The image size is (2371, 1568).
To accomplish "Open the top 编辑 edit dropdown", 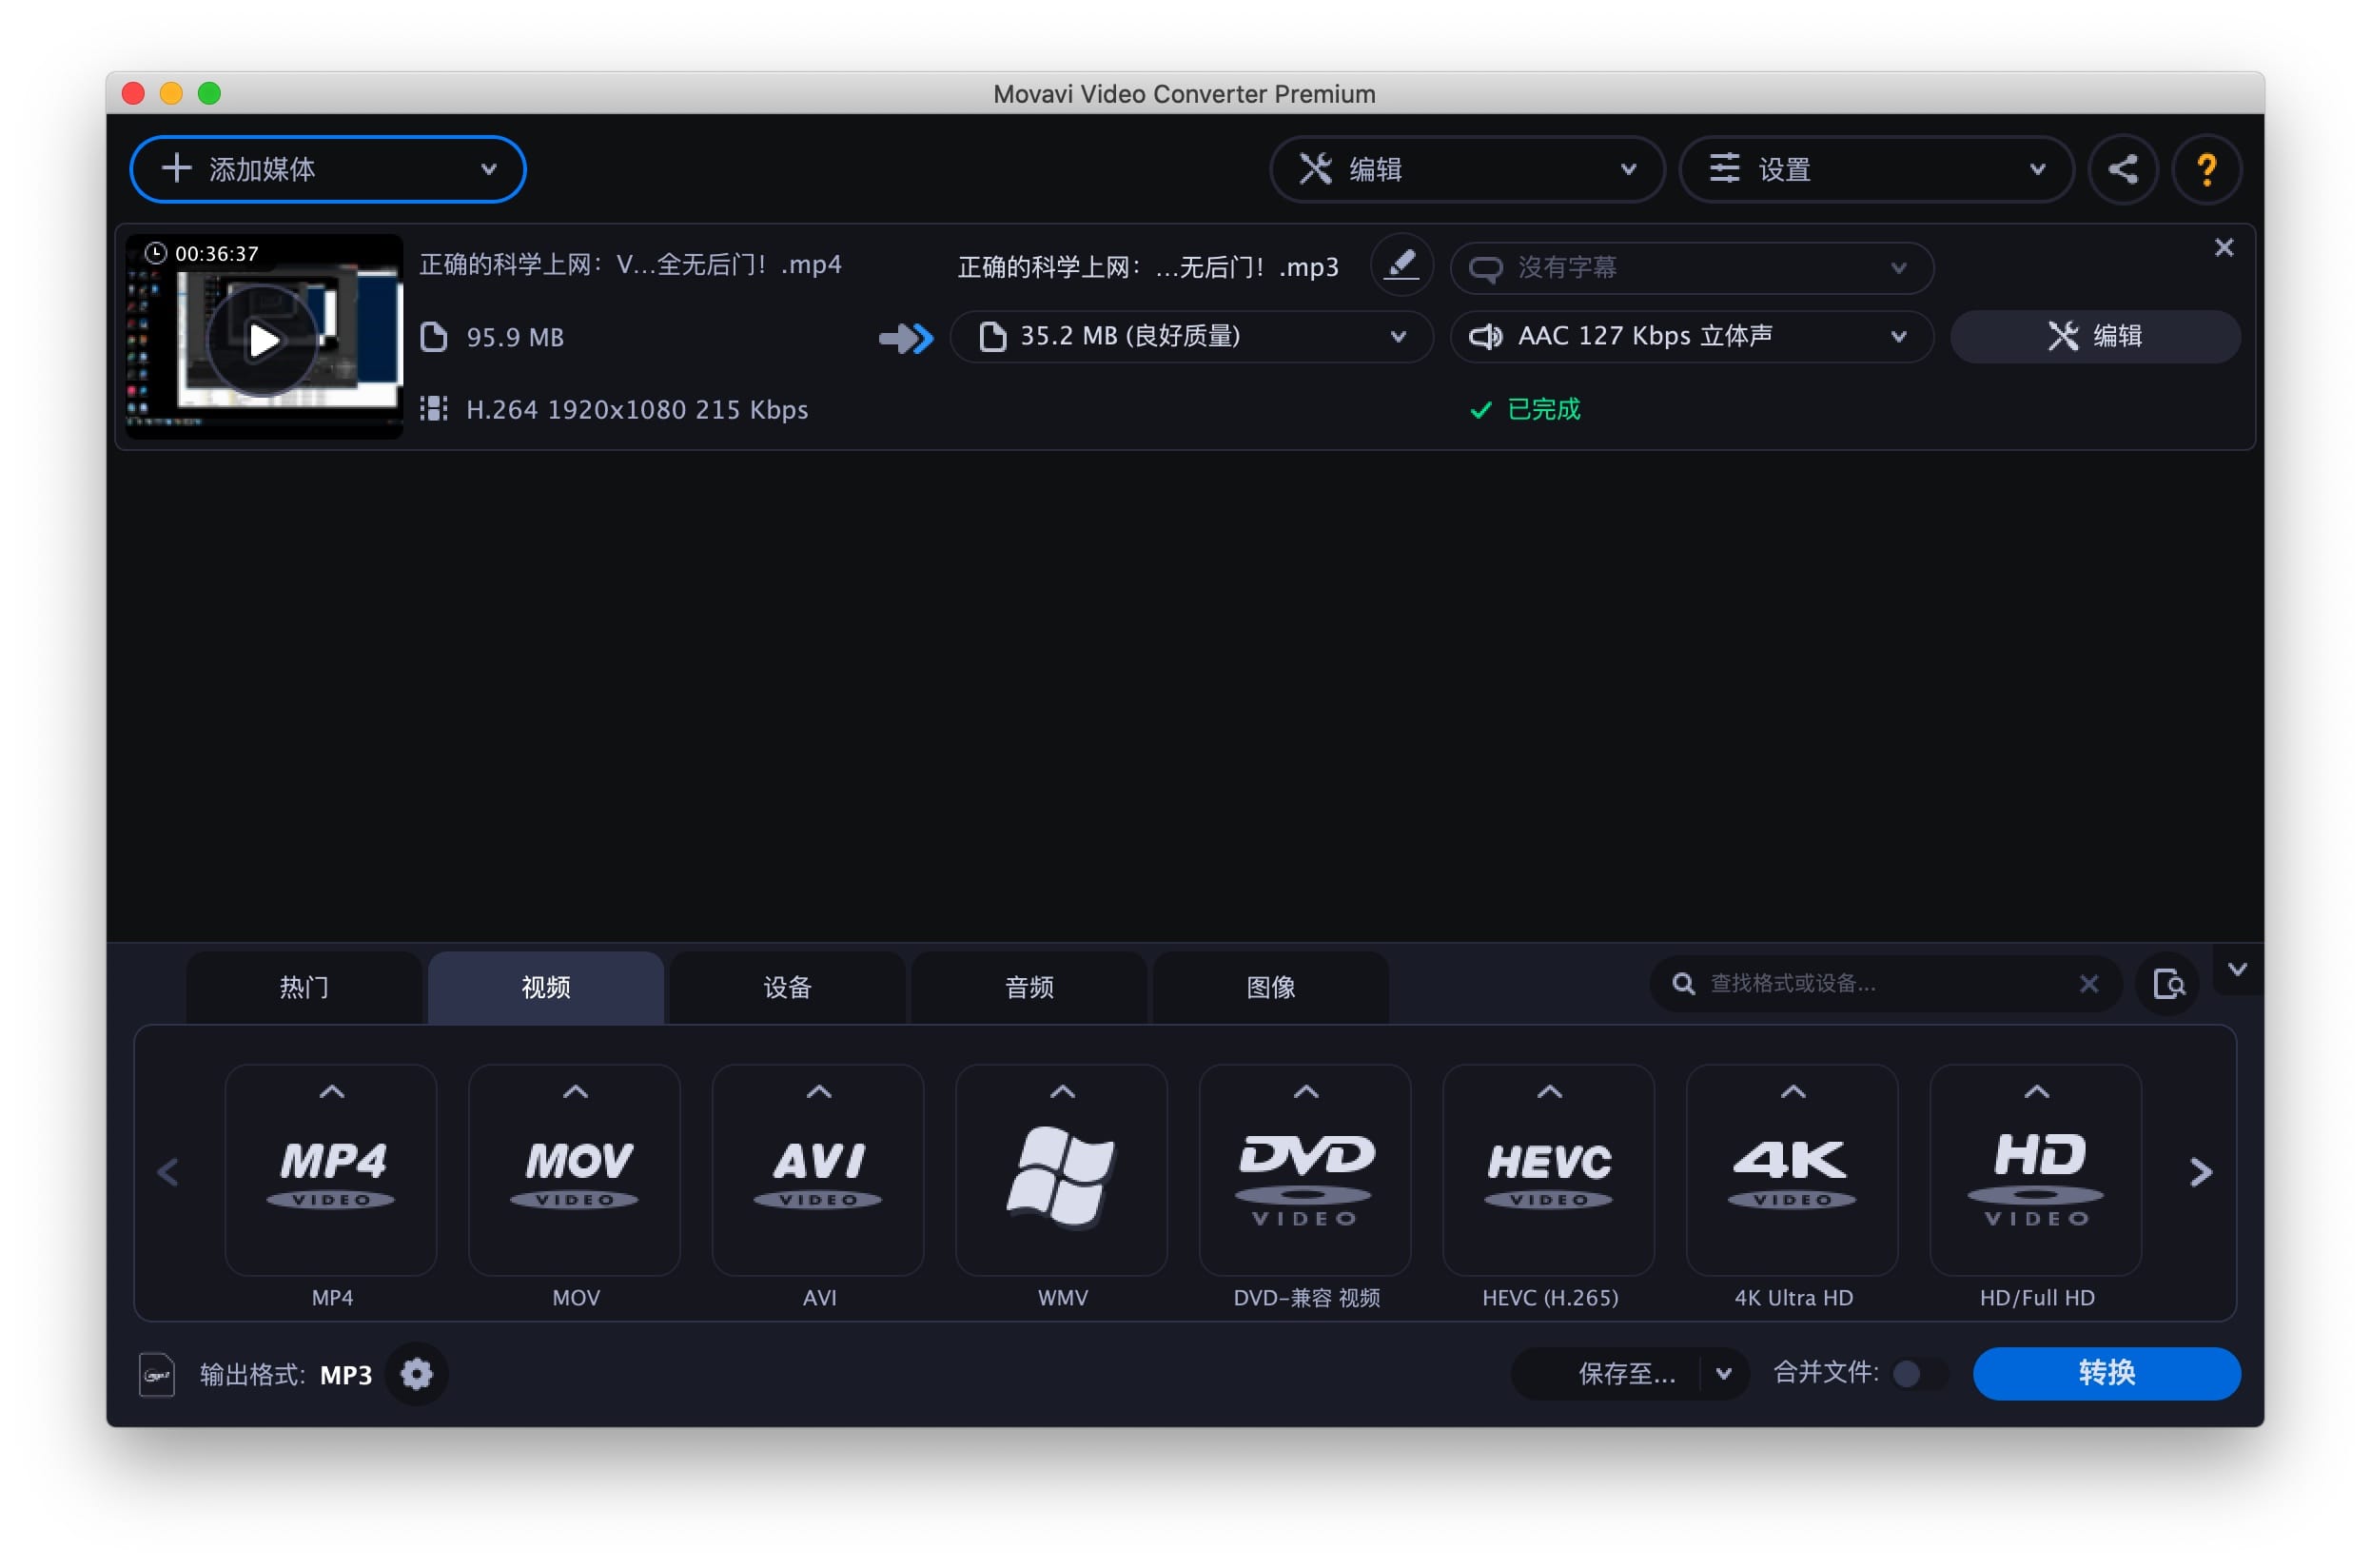I will [x=1466, y=169].
